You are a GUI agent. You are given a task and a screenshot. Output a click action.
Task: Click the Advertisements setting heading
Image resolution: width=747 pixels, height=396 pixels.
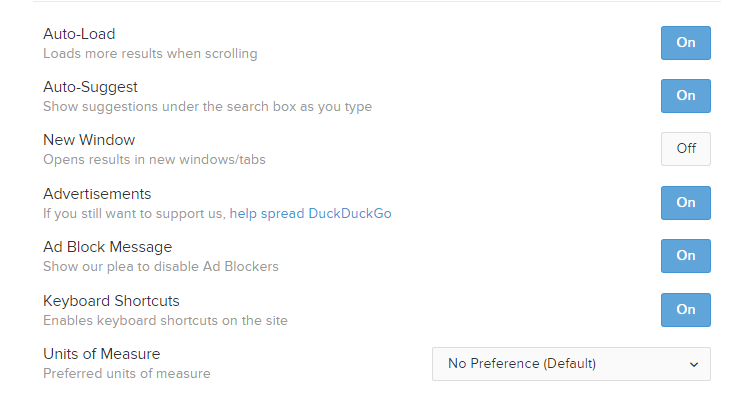pos(97,194)
